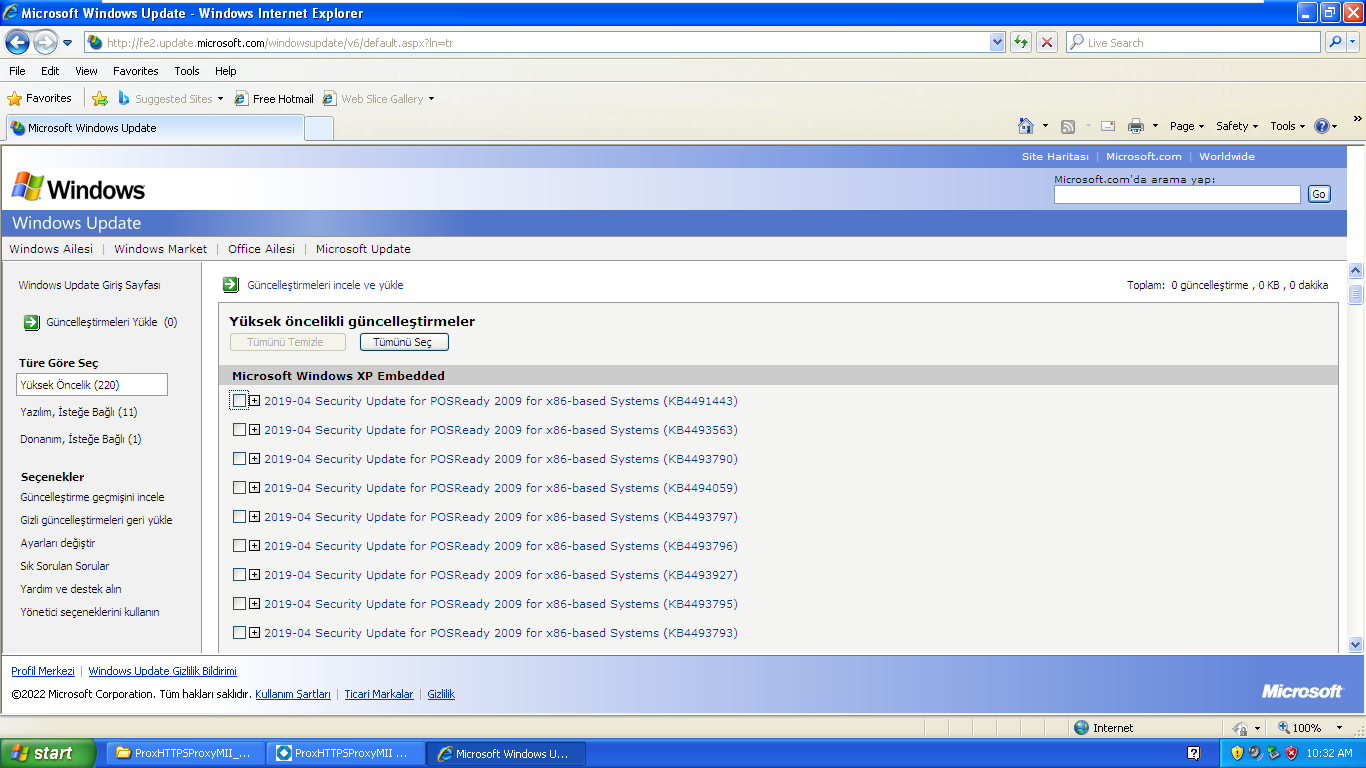Expand details for update KB4493797
The width and height of the screenshot is (1366, 768).
255,517
